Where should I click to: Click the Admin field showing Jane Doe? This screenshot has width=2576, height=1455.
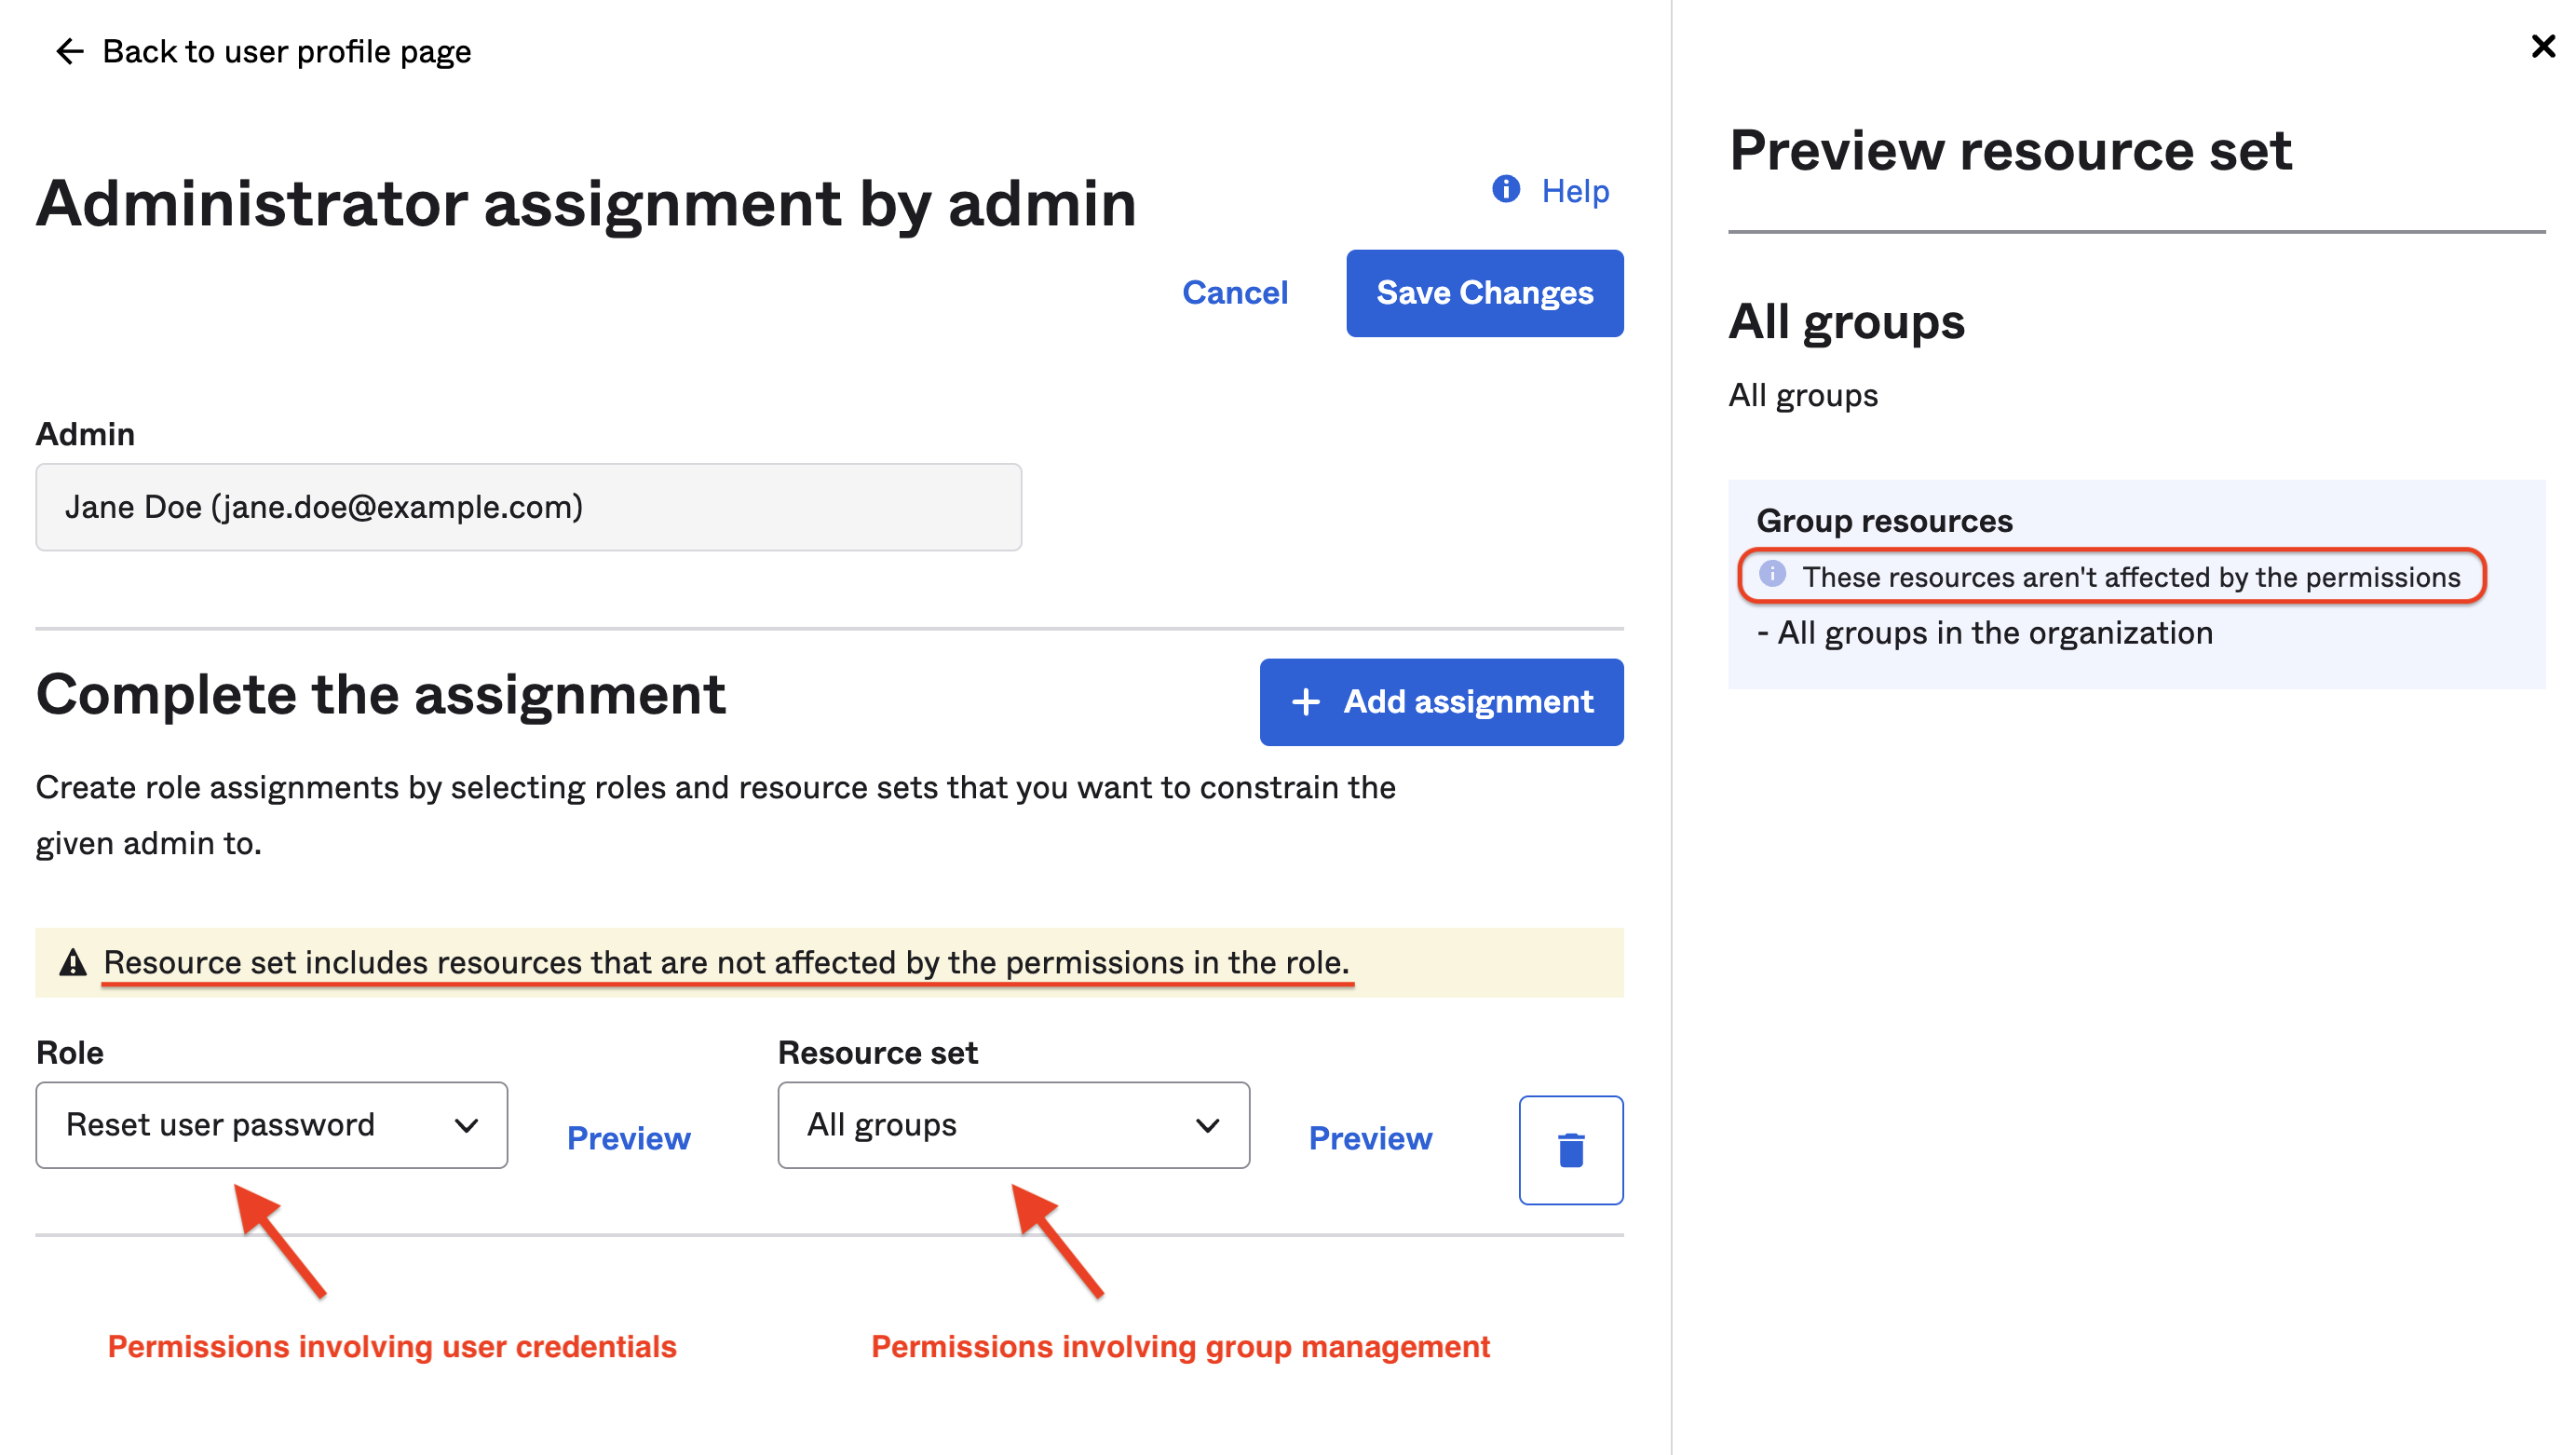click(x=528, y=507)
